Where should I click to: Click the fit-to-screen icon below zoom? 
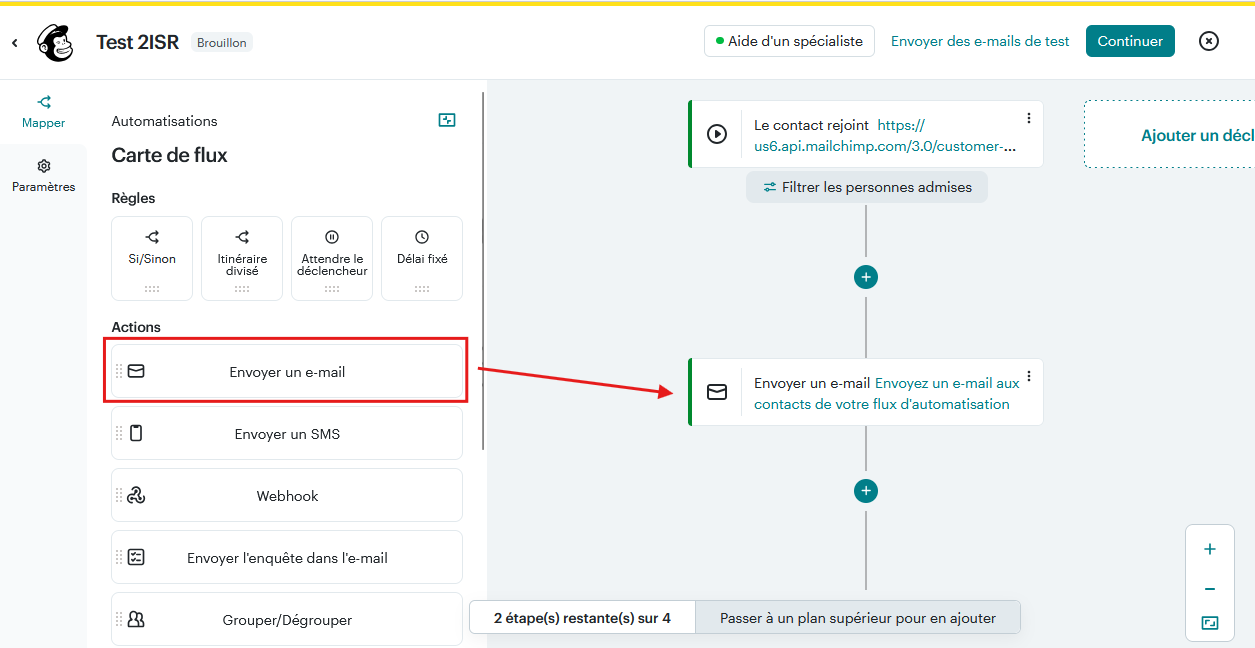coord(1210,623)
